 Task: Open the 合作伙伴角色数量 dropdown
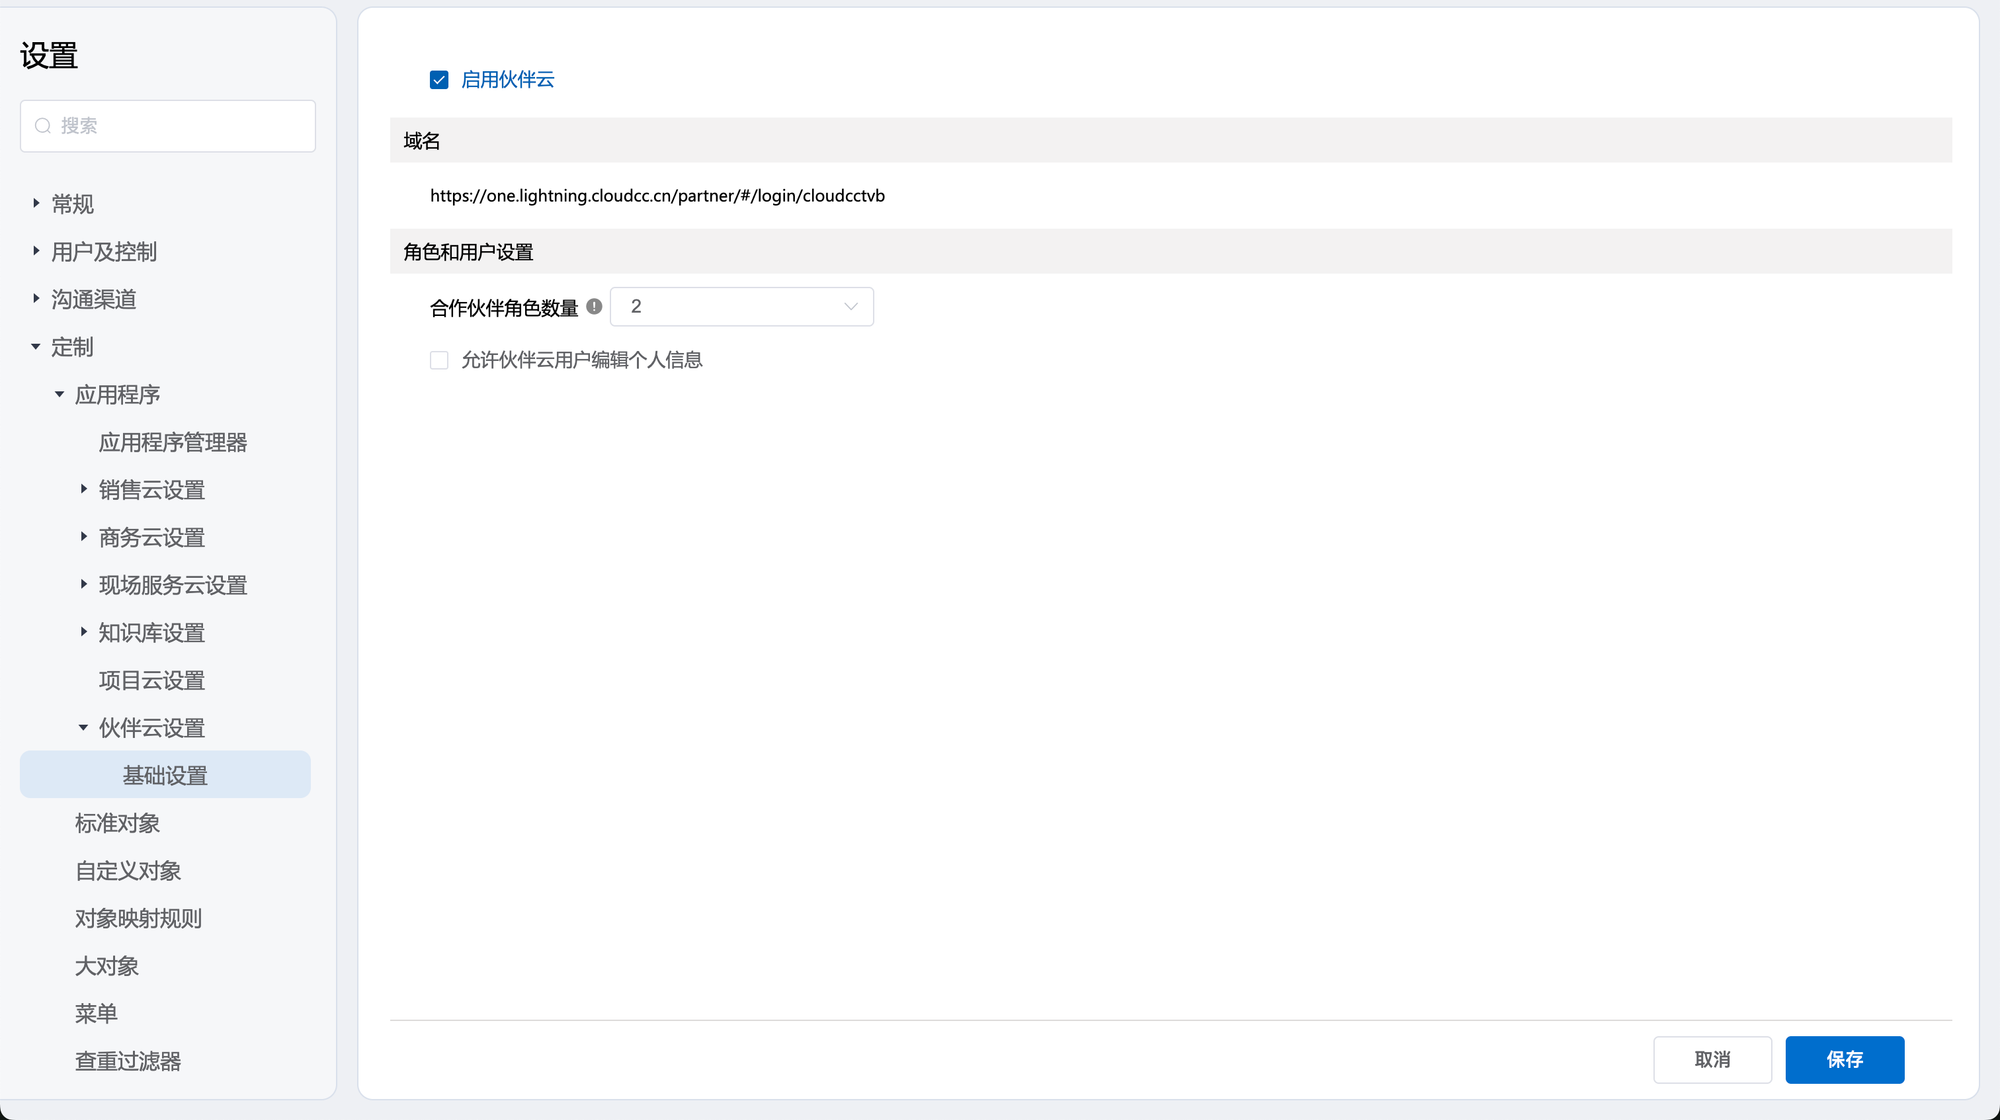point(741,307)
